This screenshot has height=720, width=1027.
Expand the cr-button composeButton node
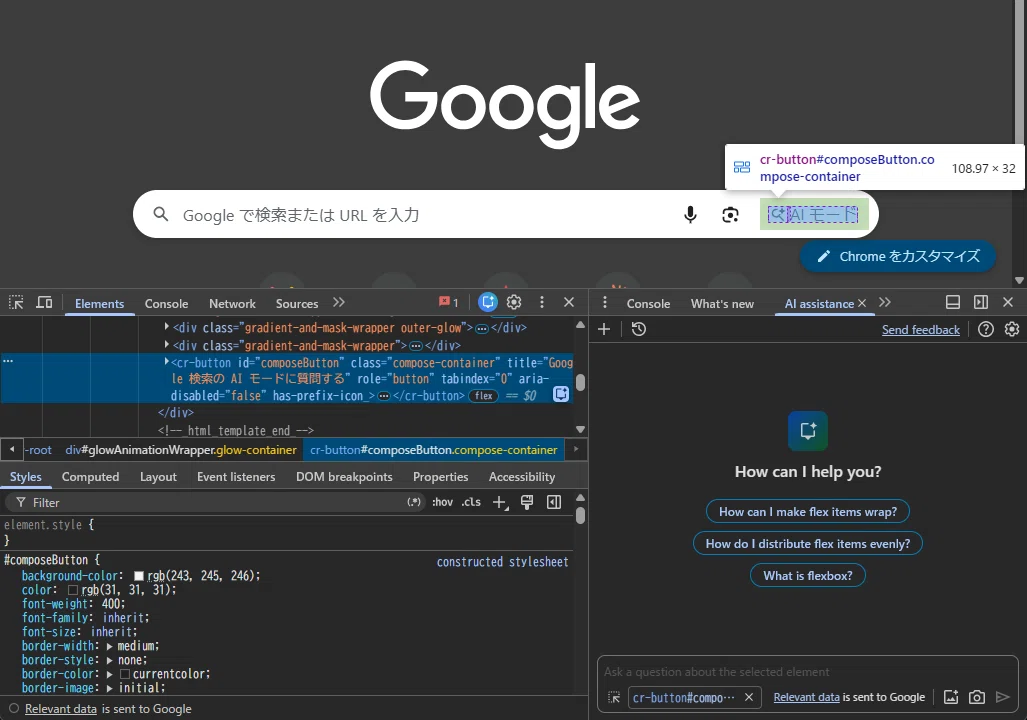[166, 361]
